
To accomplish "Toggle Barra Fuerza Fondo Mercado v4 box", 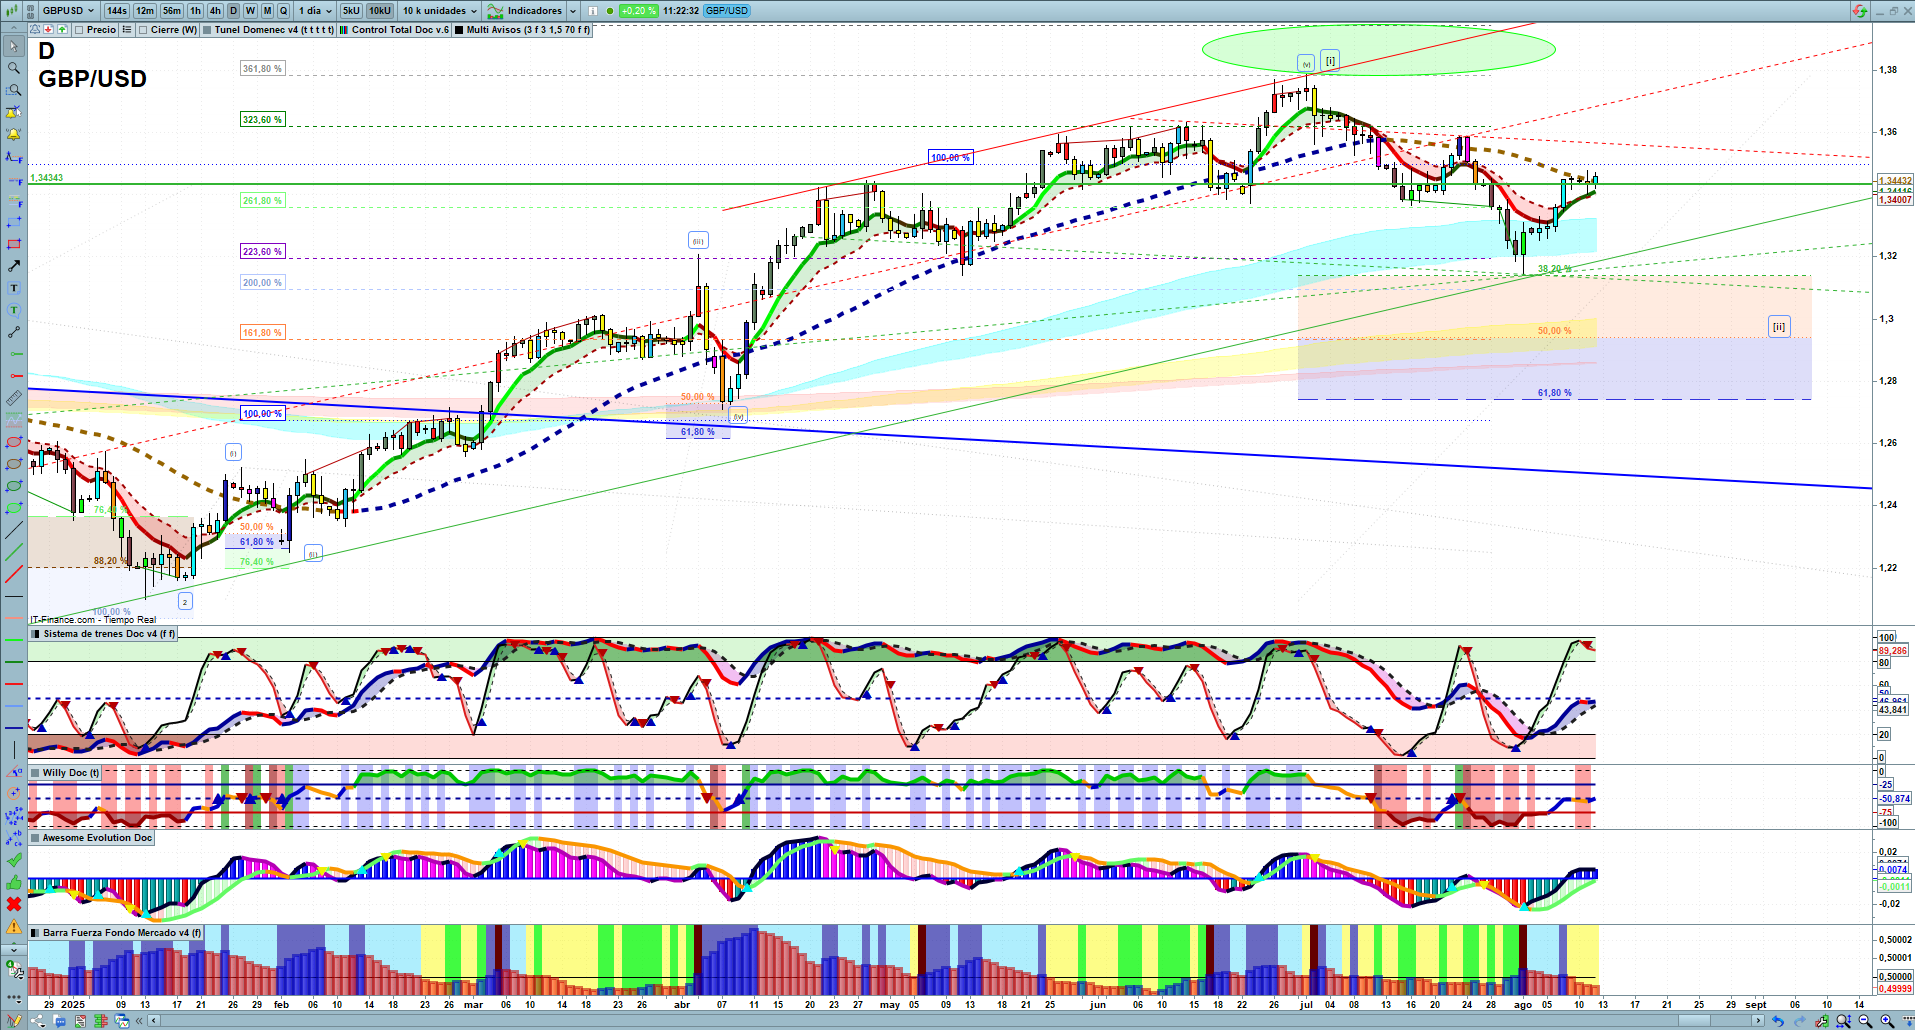I will pyautogui.click(x=36, y=933).
